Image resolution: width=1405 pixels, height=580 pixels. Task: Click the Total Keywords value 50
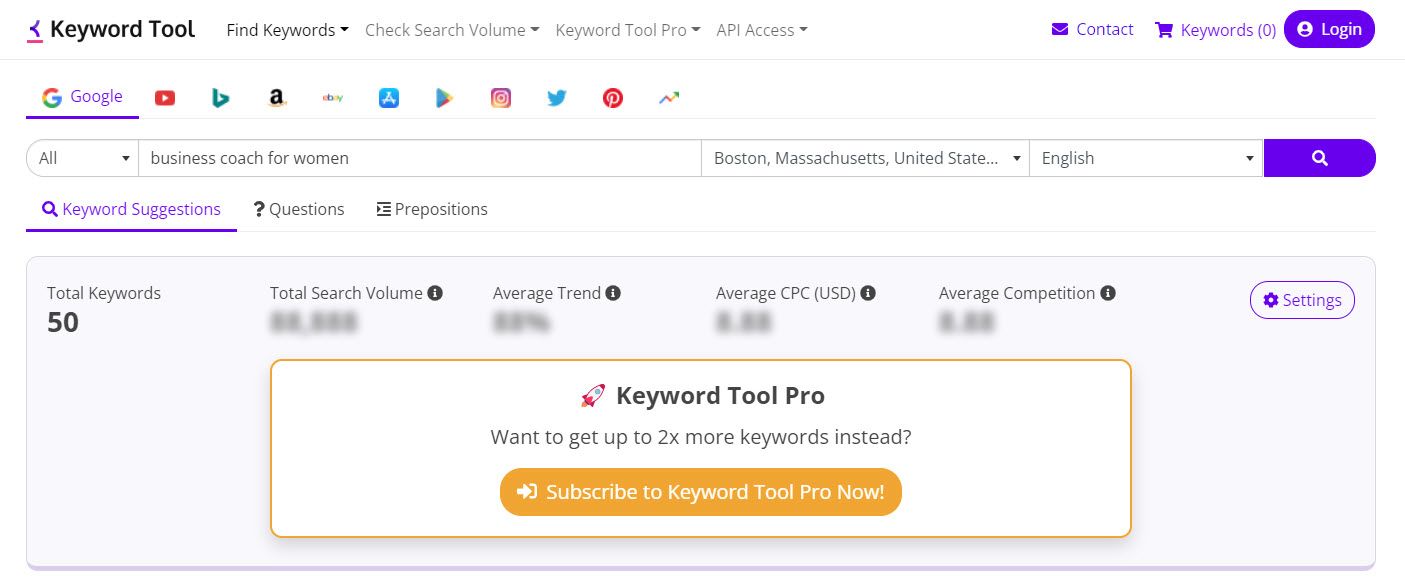(x=63, y=322)
